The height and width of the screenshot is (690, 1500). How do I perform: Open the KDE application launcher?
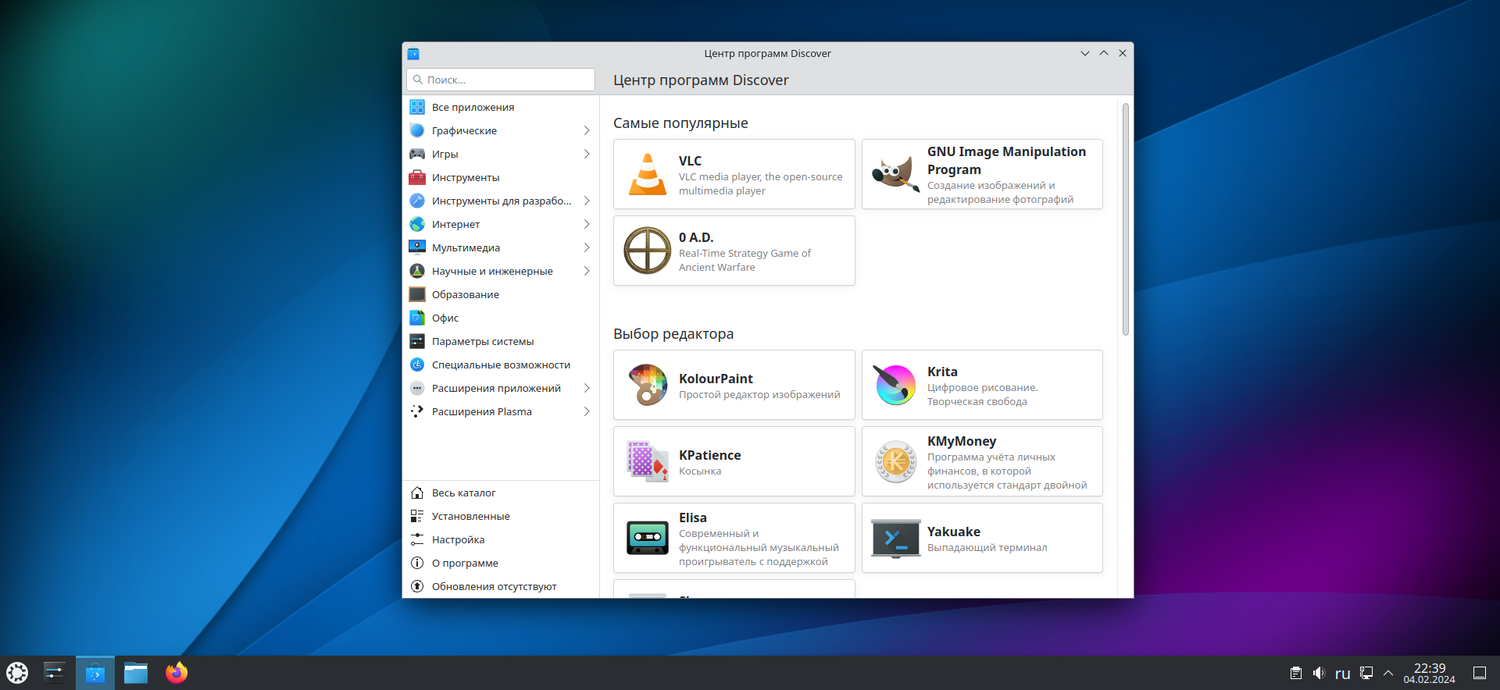[x=17, y=673]
